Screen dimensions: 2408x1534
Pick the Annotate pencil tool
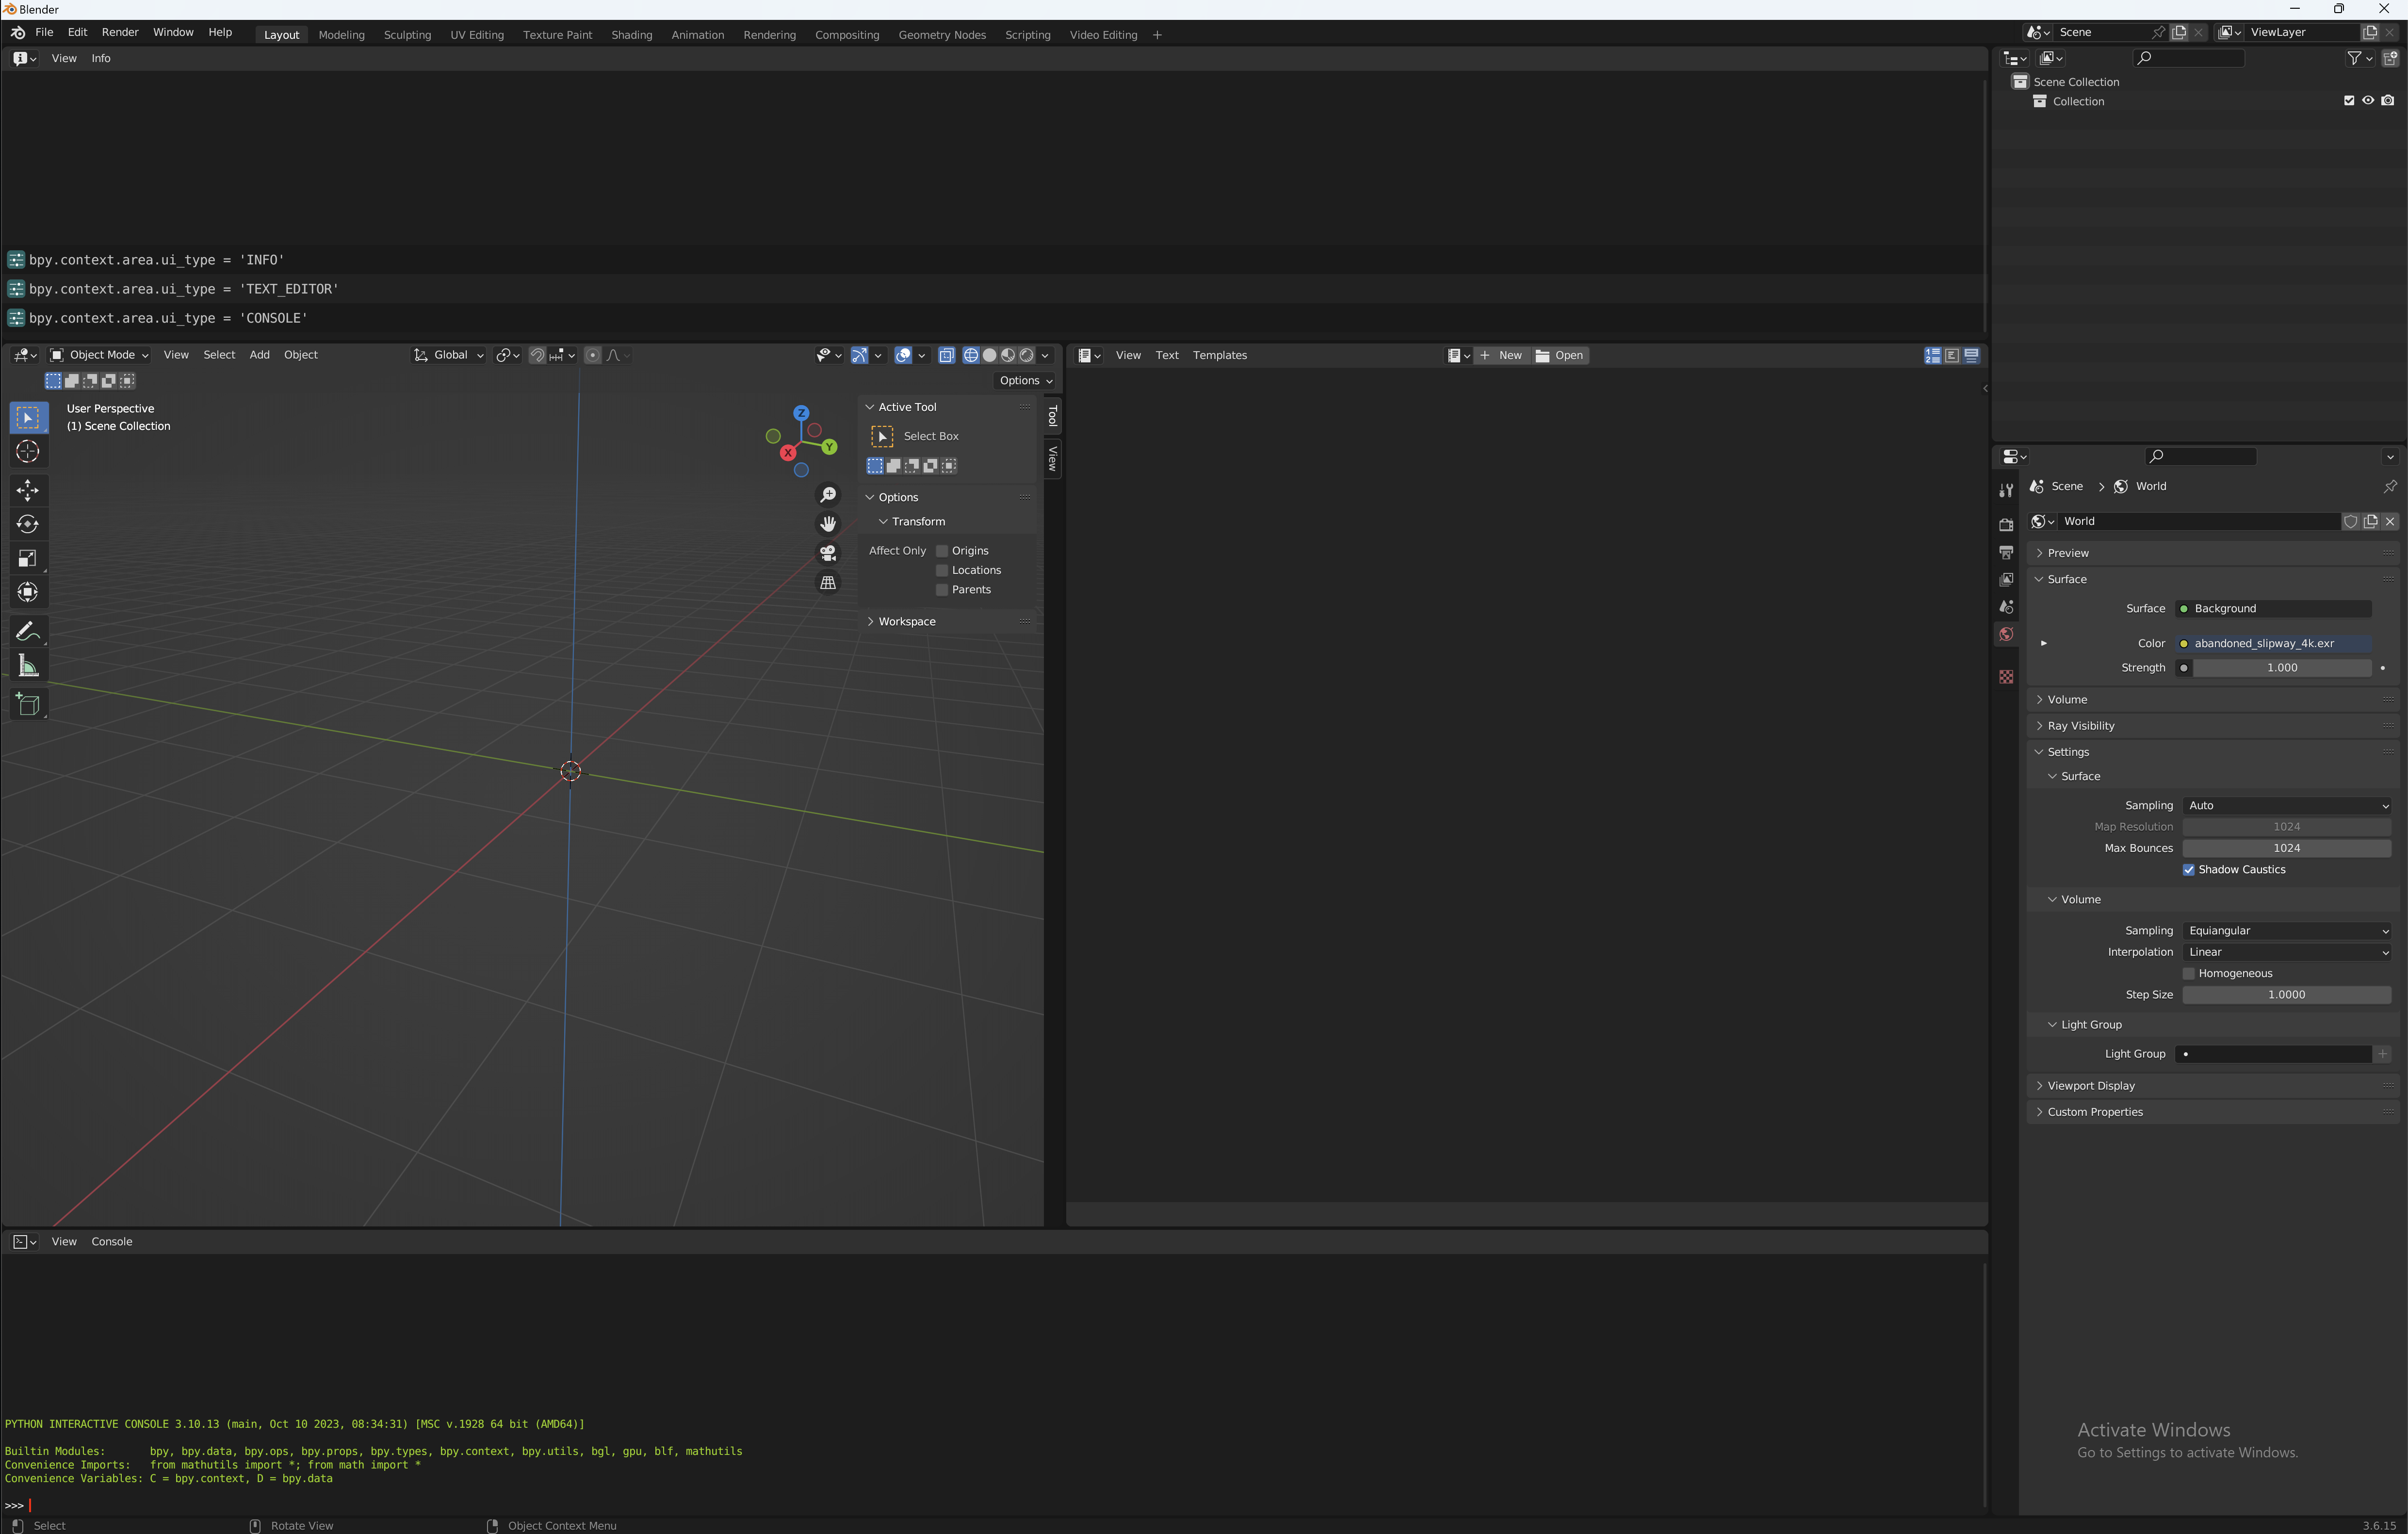pos(28,631)
